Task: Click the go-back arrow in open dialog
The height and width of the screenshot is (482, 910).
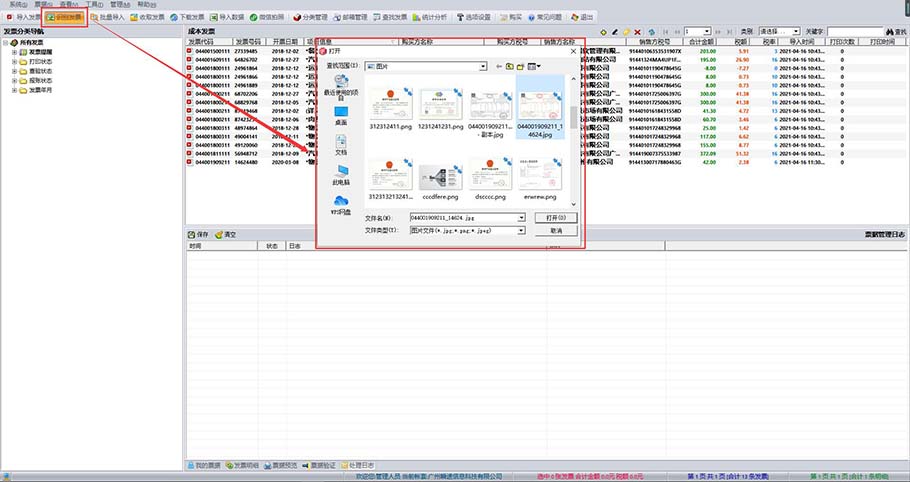Action: point(498,66)
